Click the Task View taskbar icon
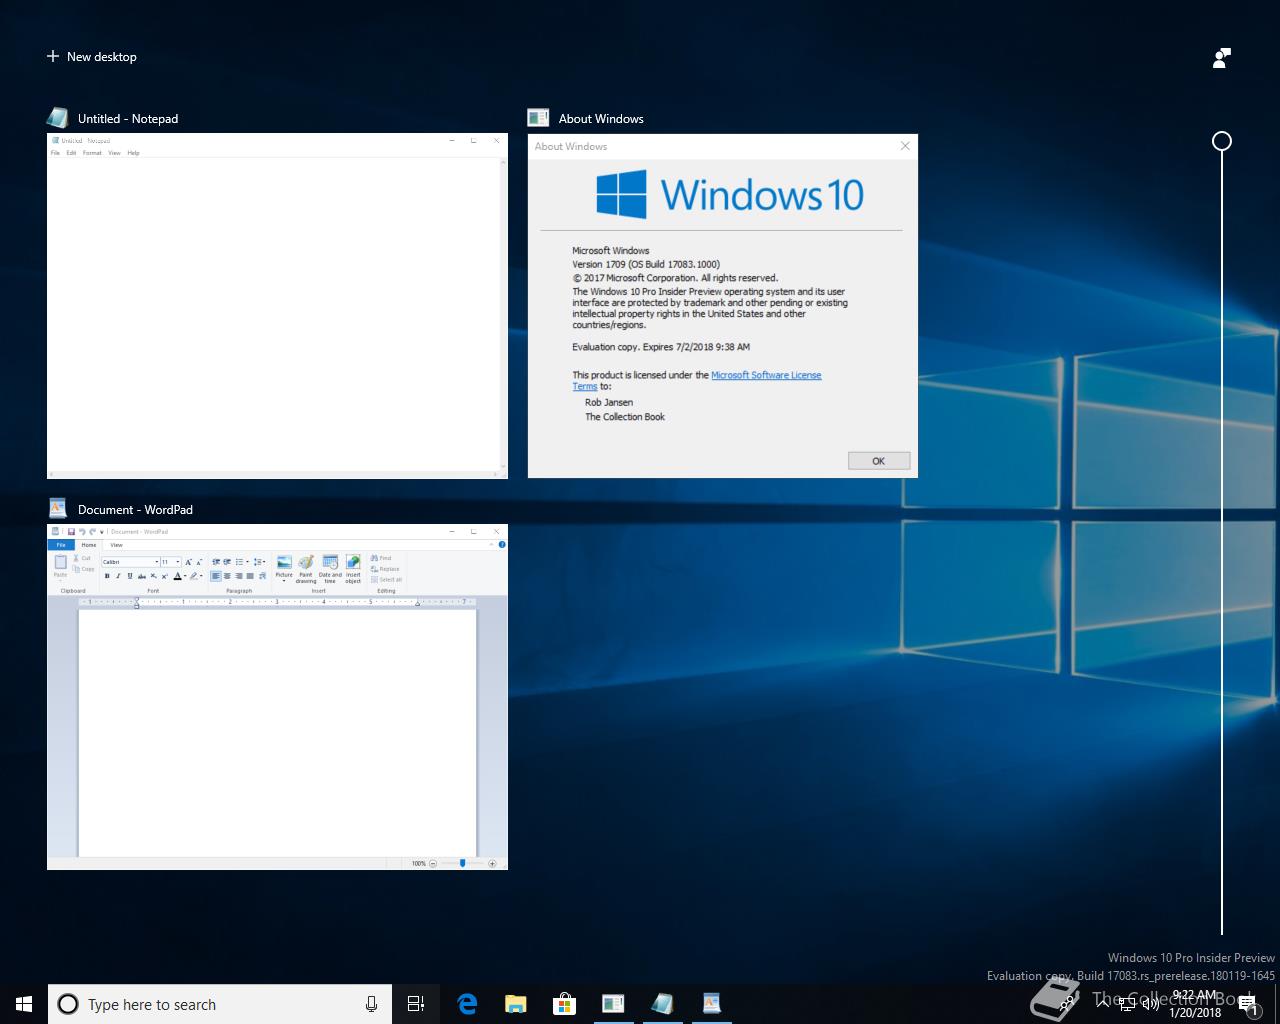Viewport: 1280px width, 1024px height. [x=416, y=1004]
